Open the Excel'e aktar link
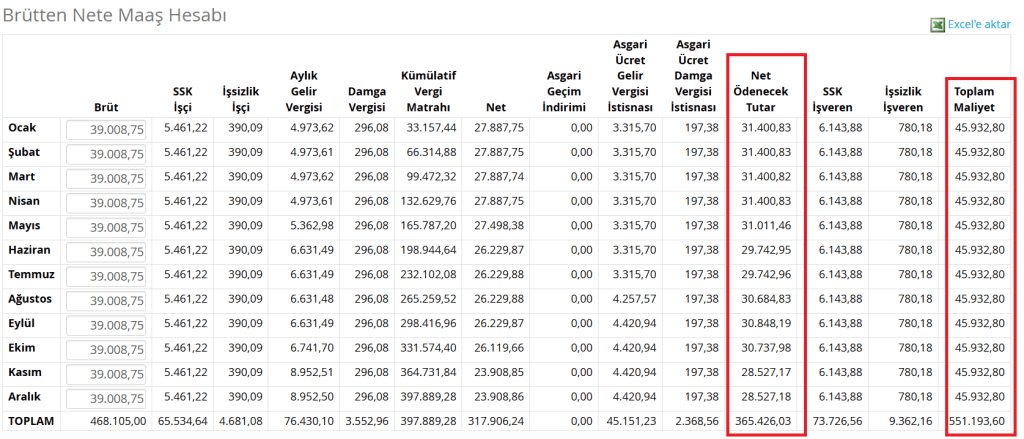The height and width of the screenshot is (439, 1024). pos(978,25)
